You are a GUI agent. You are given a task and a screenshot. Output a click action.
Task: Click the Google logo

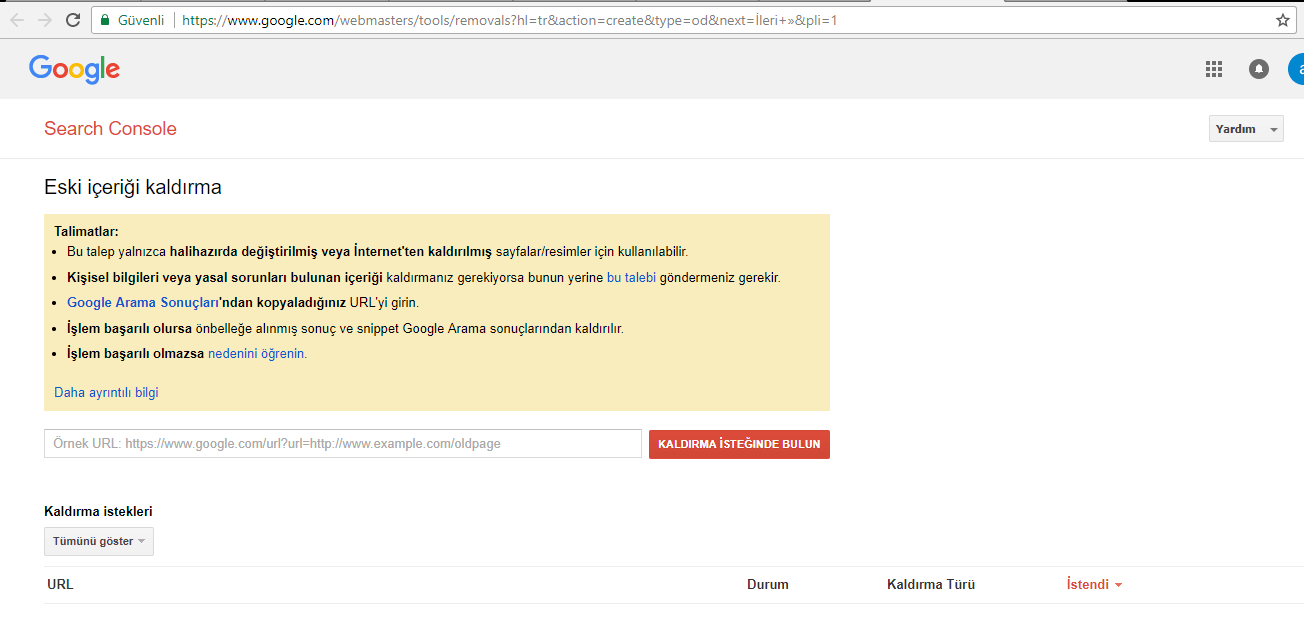(x=75, y=69)
